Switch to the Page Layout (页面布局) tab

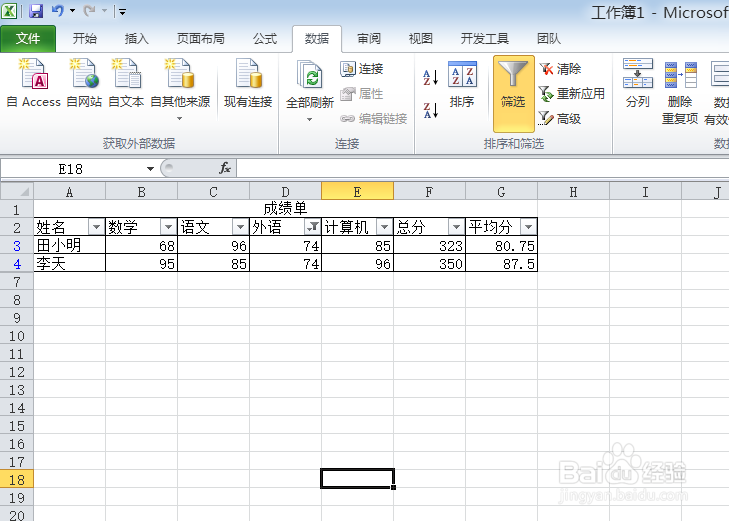click(201, 39)
